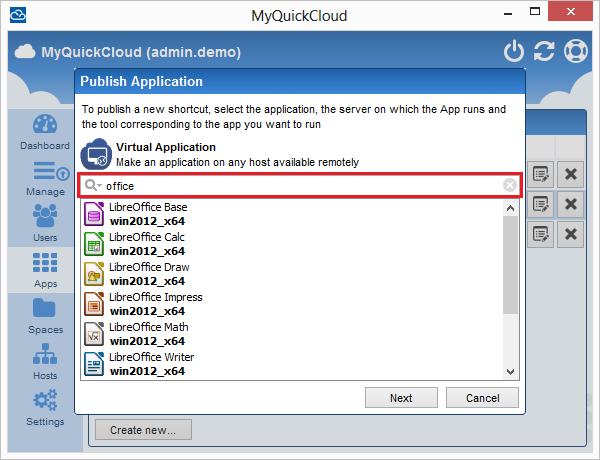Open the Hosts section
This screenshot has height=460, width=600.
click(45, 362)
